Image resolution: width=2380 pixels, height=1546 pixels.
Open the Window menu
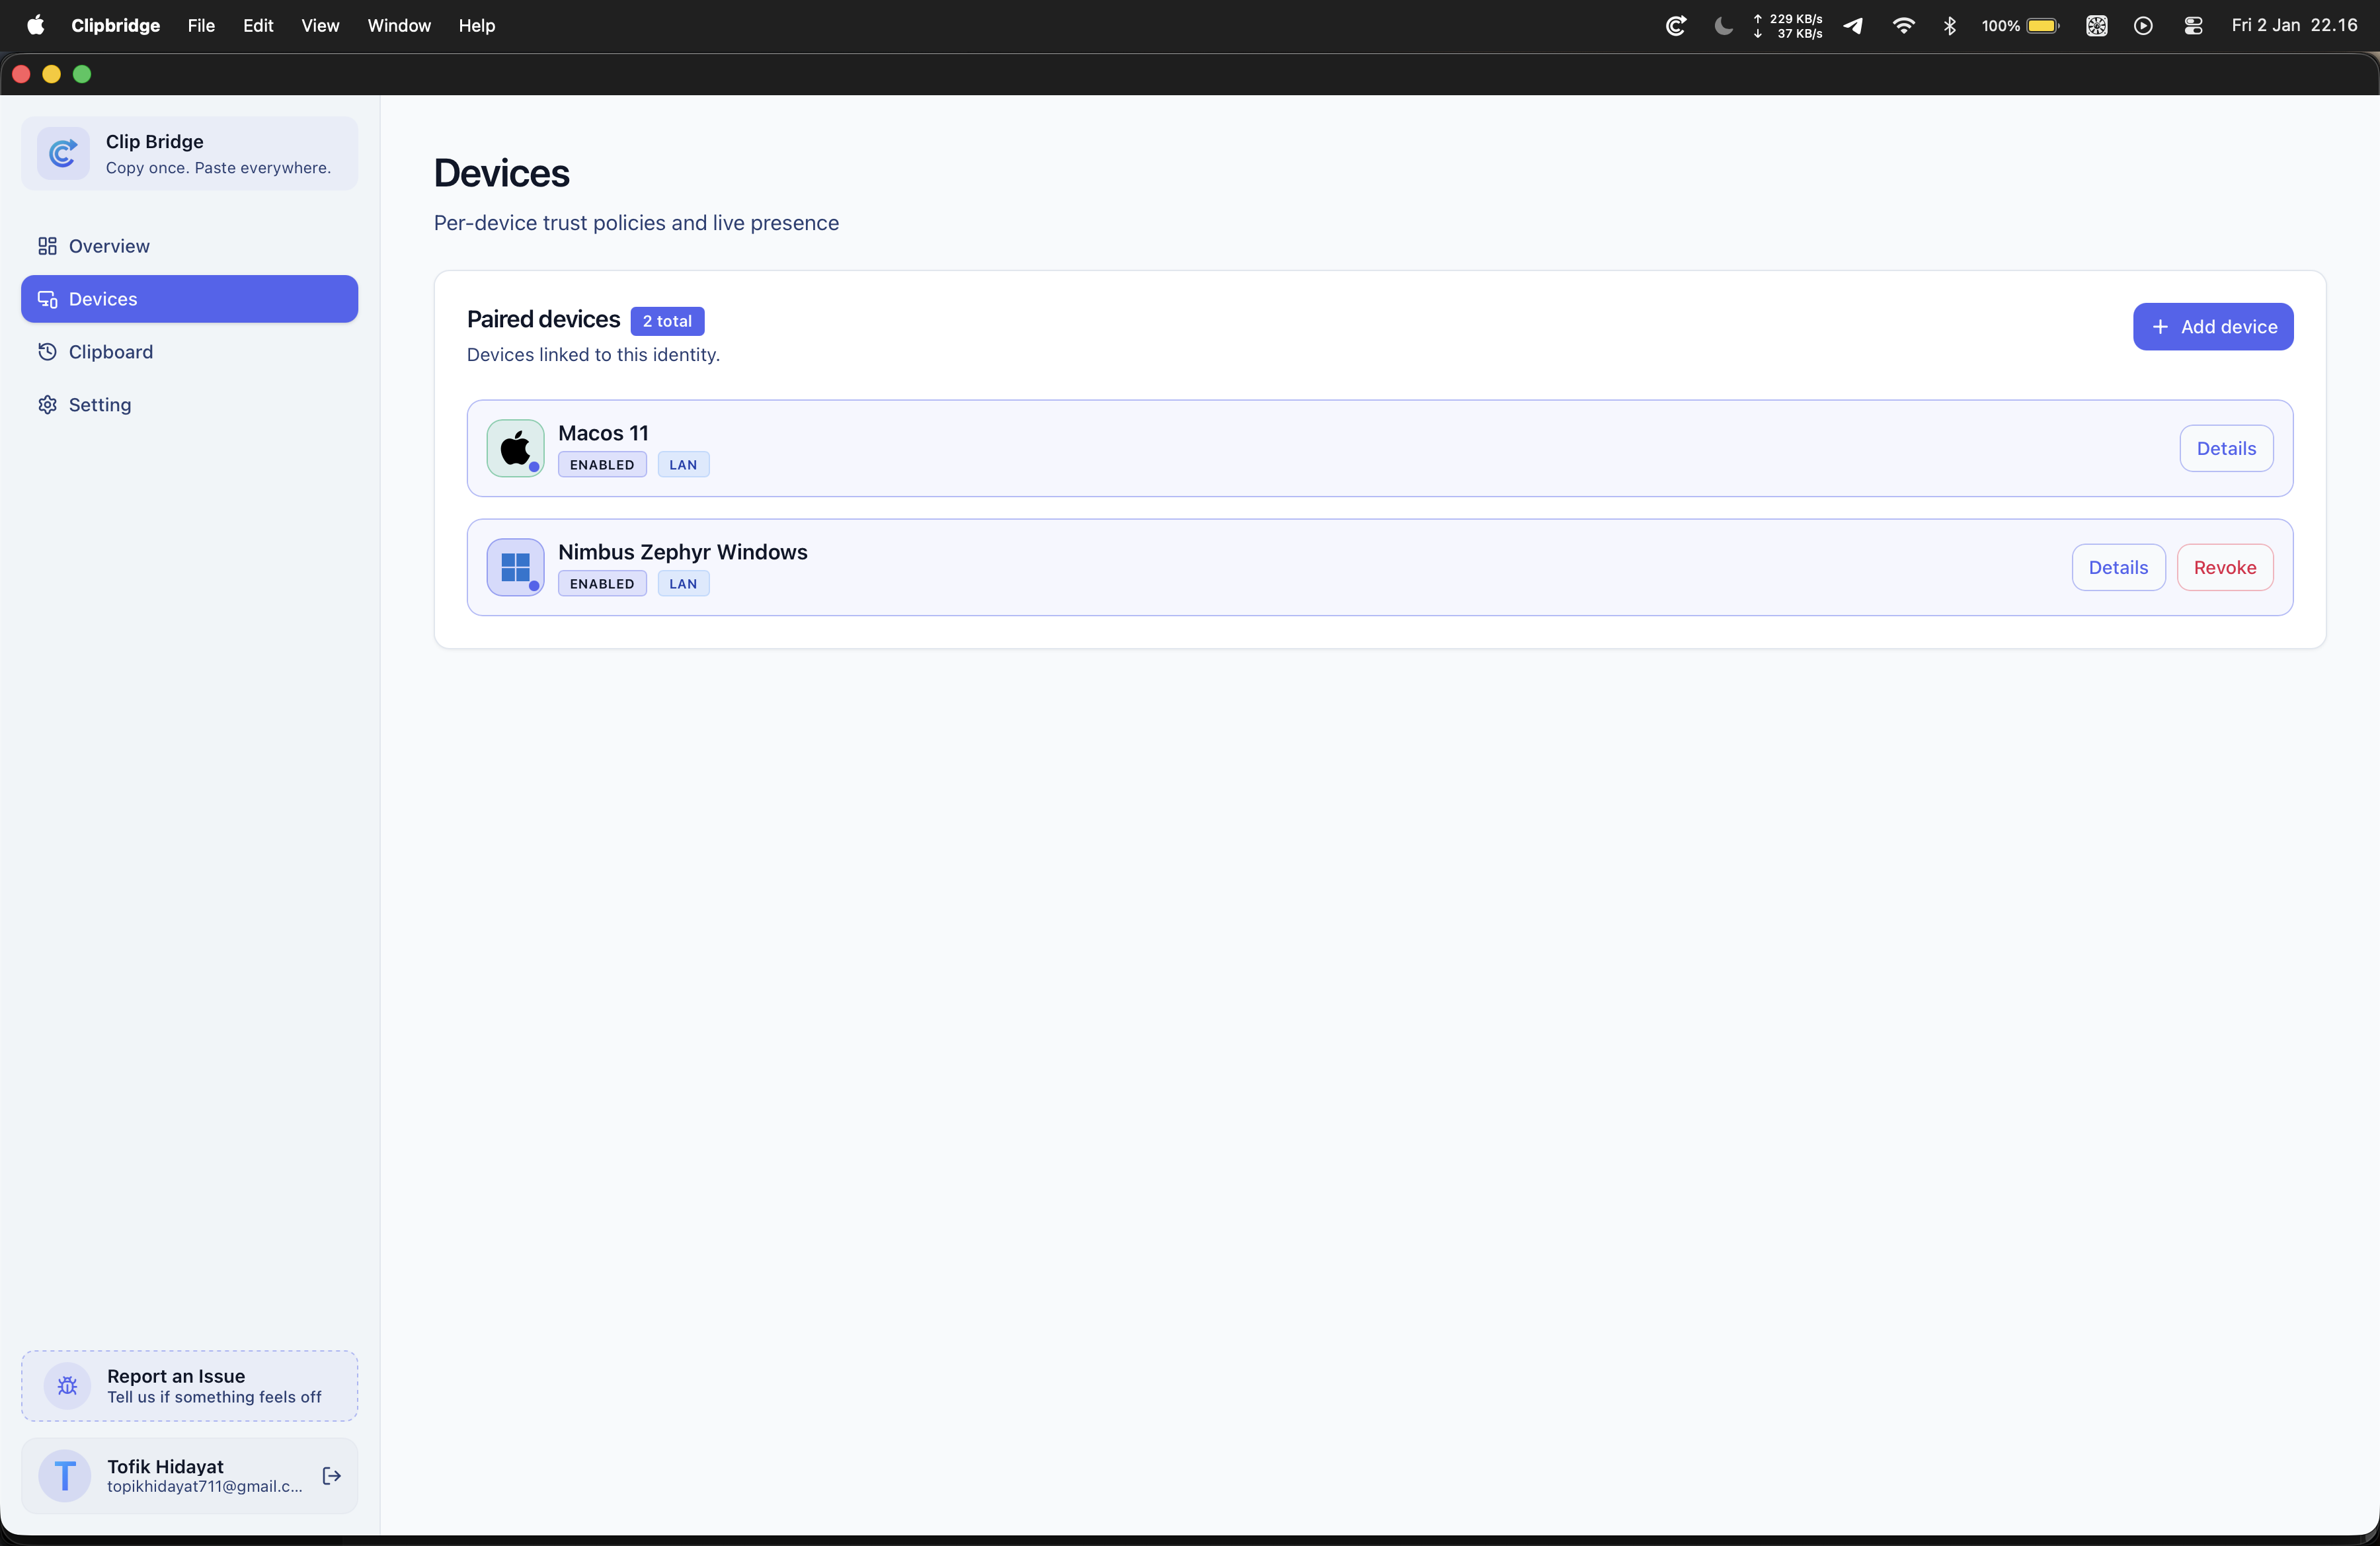point(398,25)
